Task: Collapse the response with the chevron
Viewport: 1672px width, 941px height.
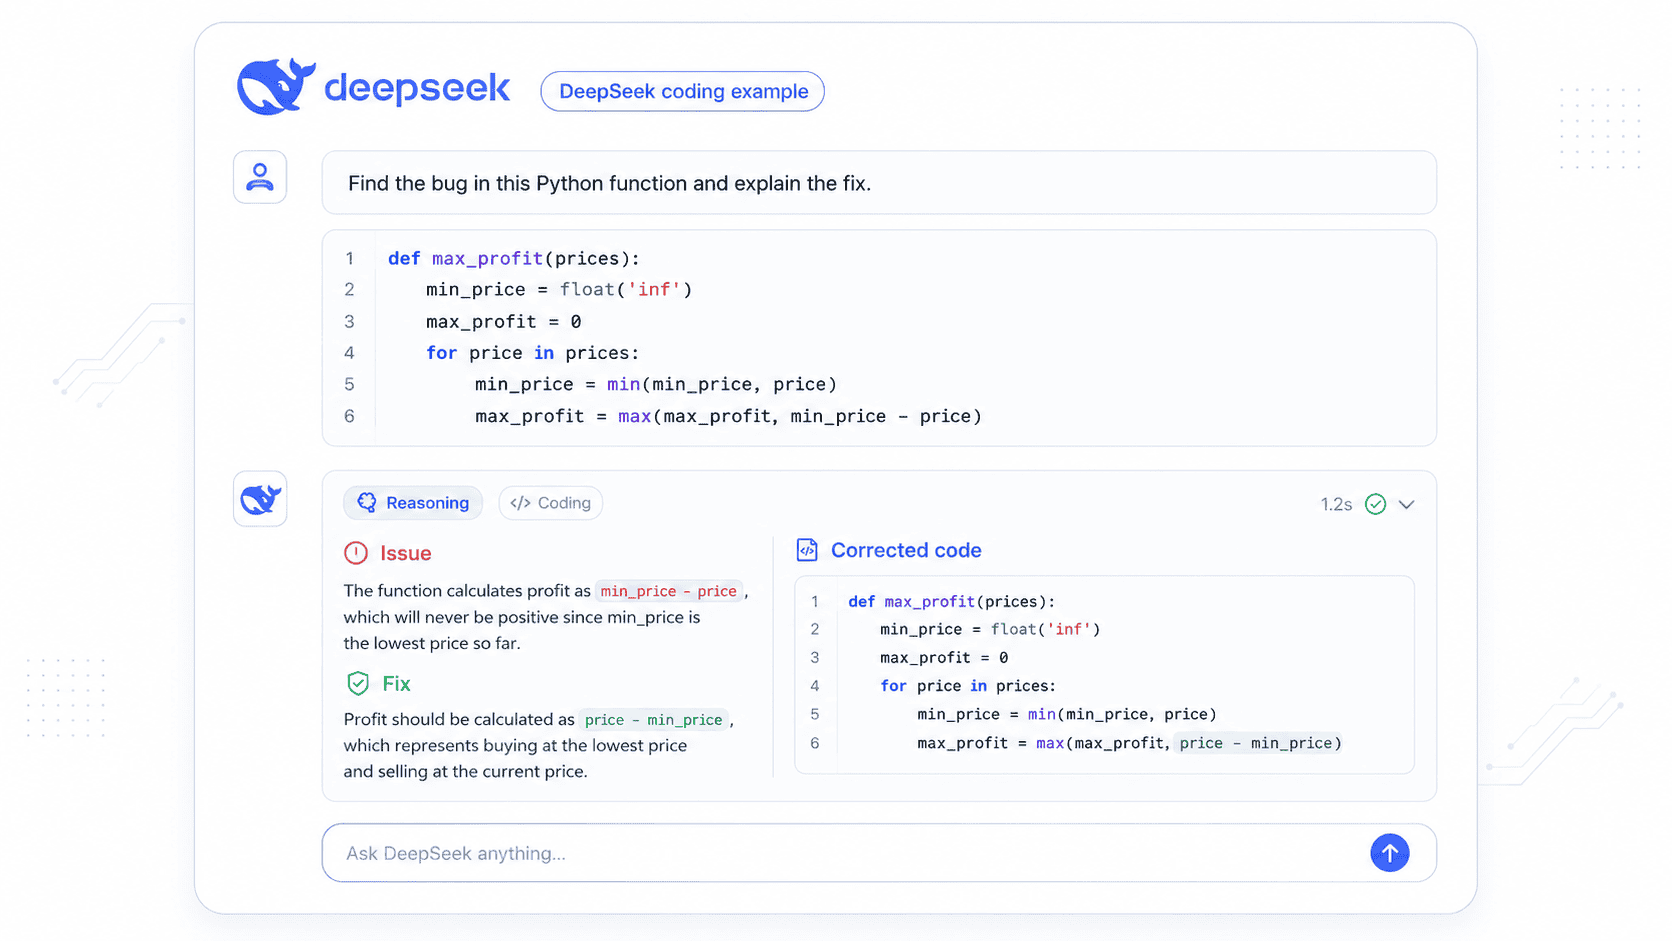Action: click(1407, 504)
